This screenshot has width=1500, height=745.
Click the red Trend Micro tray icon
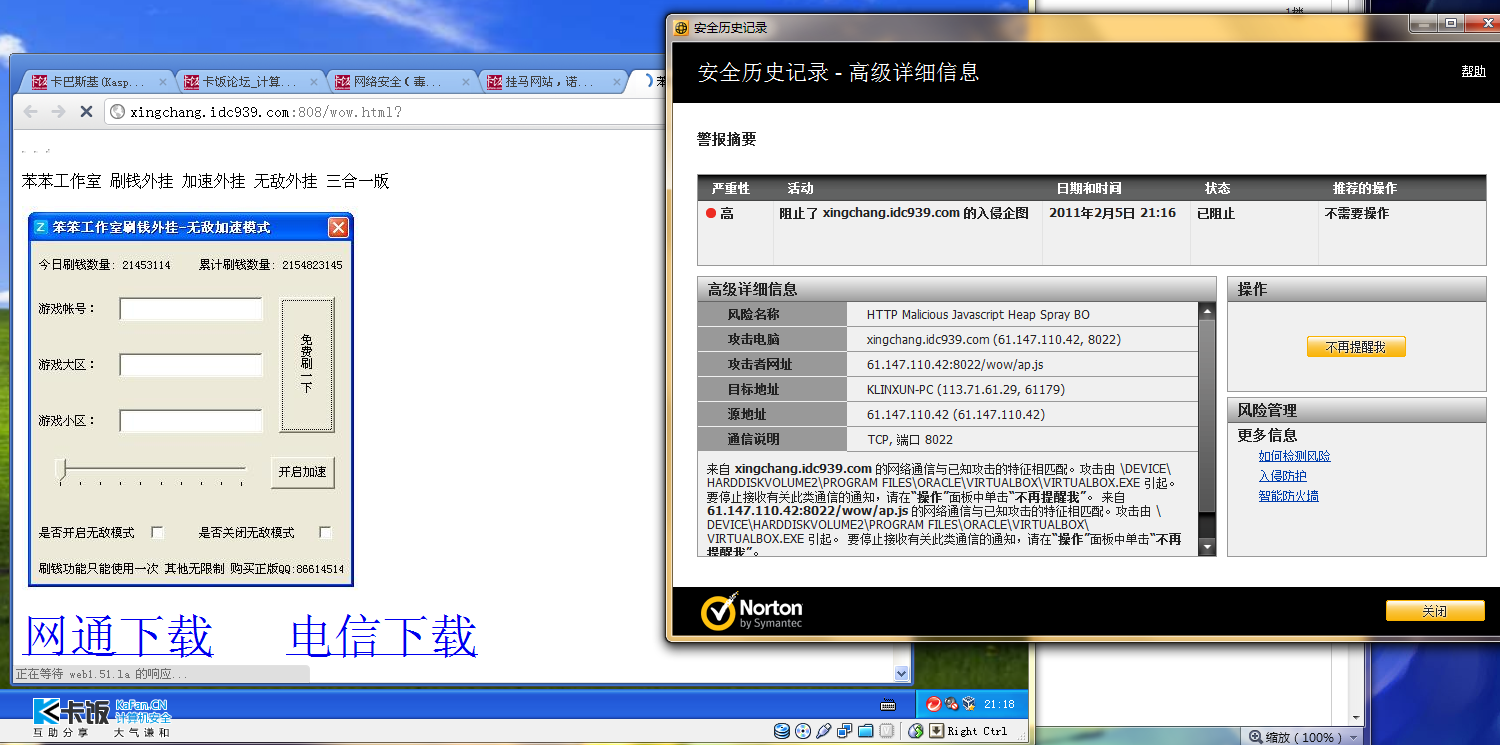pos(933,704)
